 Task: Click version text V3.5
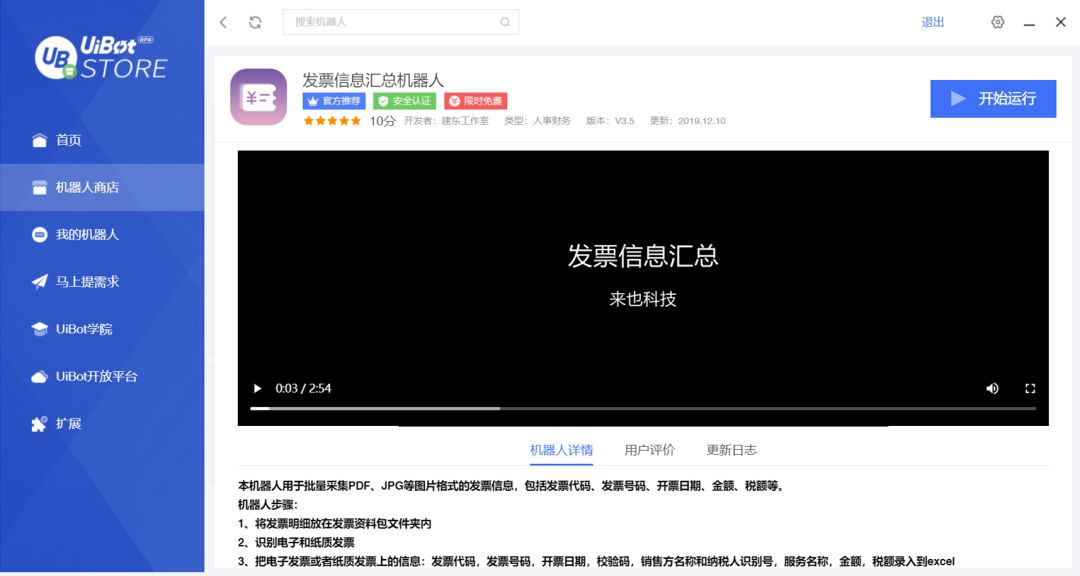625,121
